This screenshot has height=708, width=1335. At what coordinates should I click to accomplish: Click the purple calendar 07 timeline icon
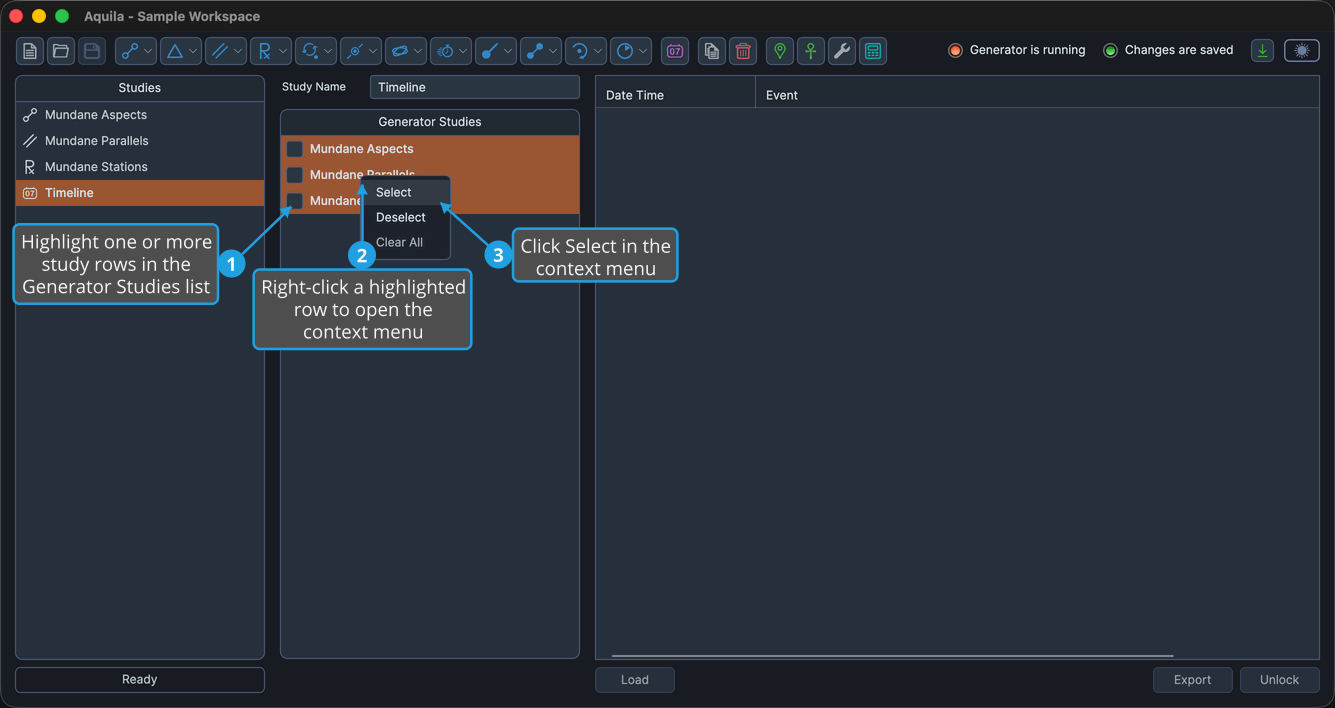675,51
